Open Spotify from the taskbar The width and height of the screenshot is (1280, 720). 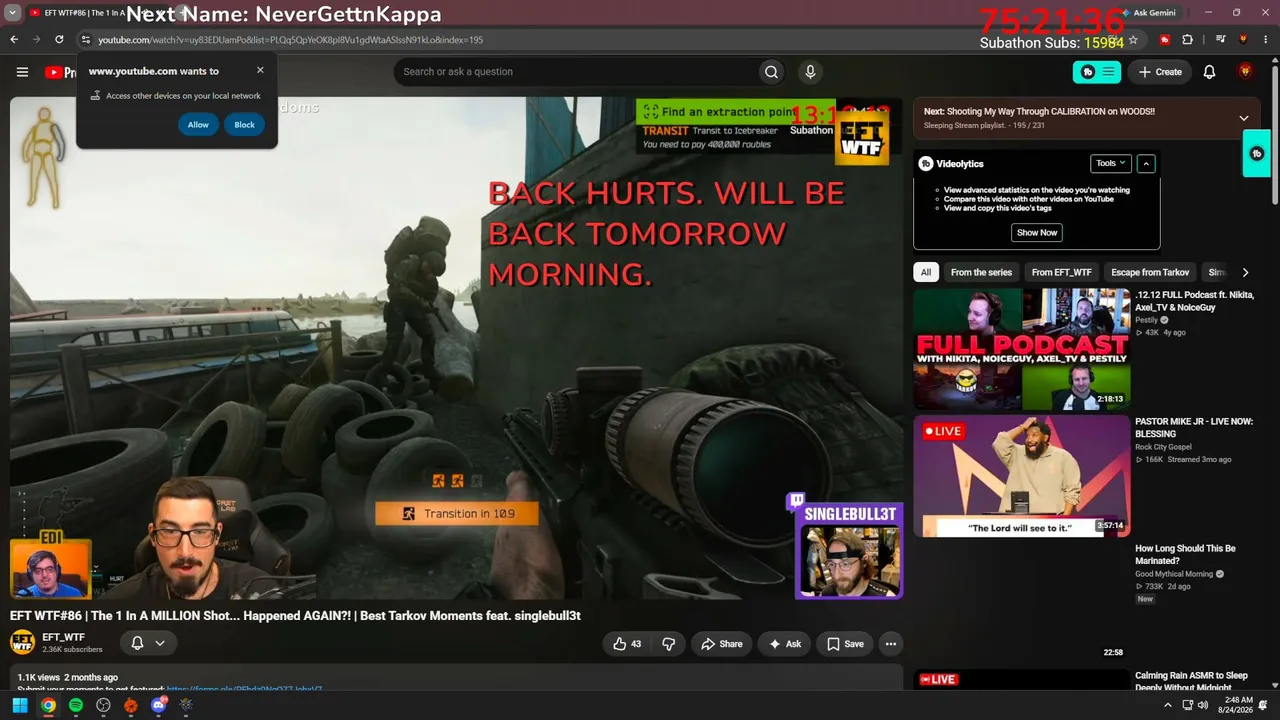pyautogui.click(x=76, y=705)
